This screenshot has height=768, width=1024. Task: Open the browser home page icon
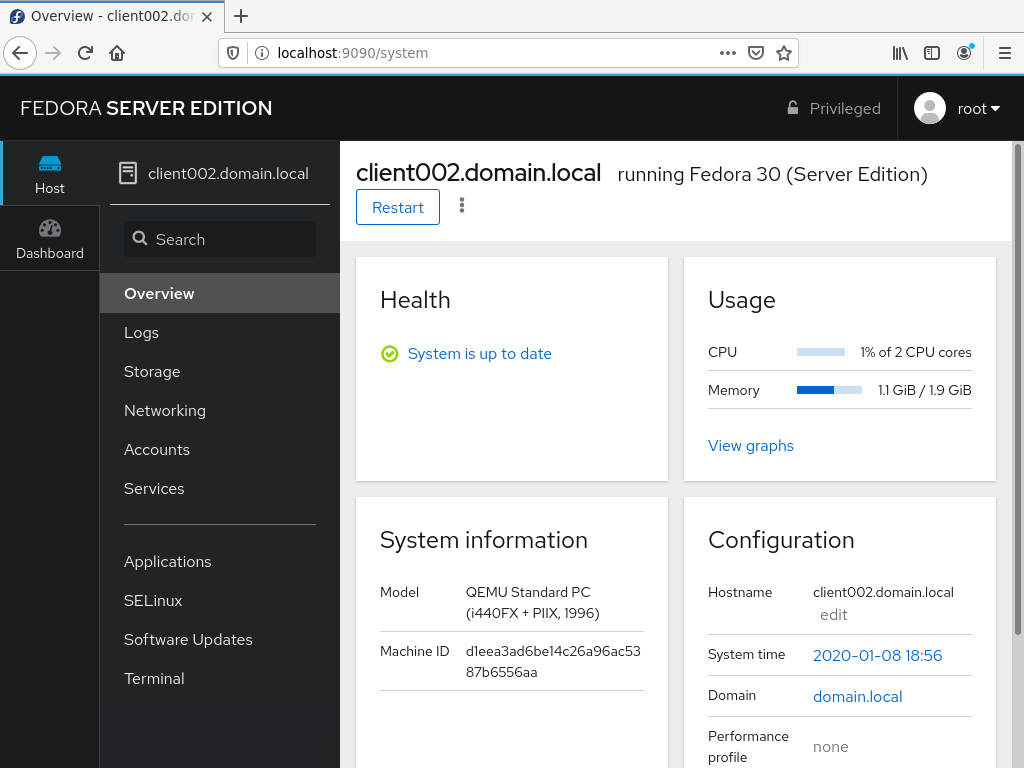pos(117,53)
